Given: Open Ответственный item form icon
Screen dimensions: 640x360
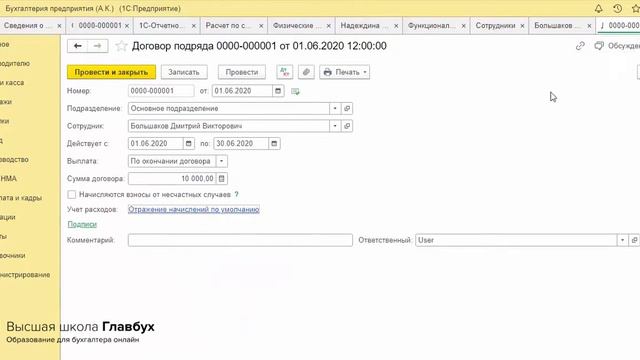Looking at the screenshot, I should point(634,240).
